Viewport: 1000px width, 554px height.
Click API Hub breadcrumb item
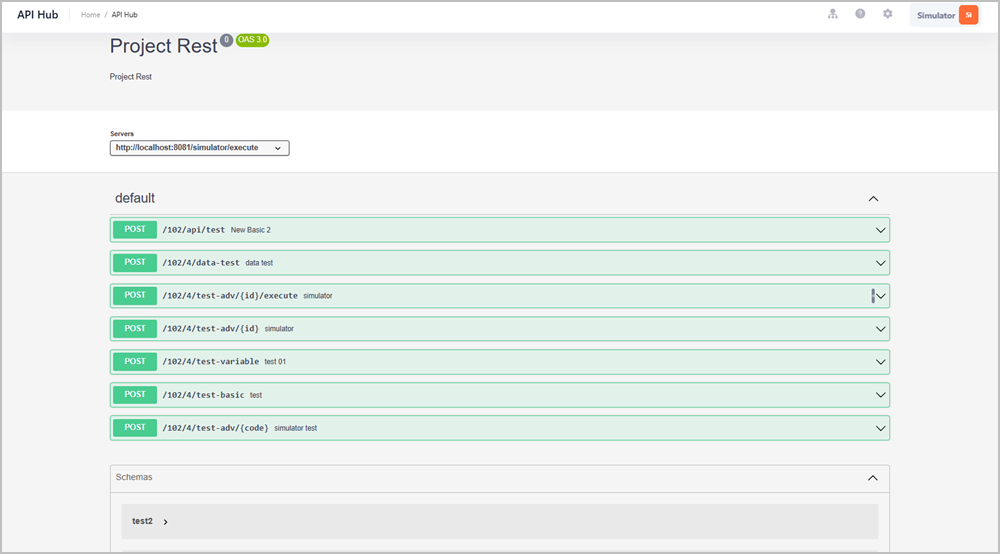point(124,15)
